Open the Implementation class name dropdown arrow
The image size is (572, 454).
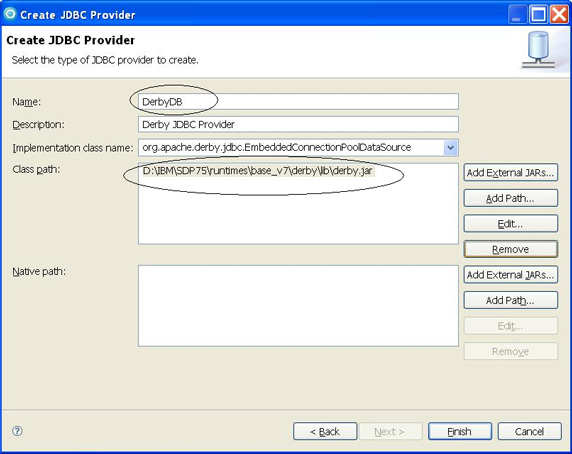point(451,148)
